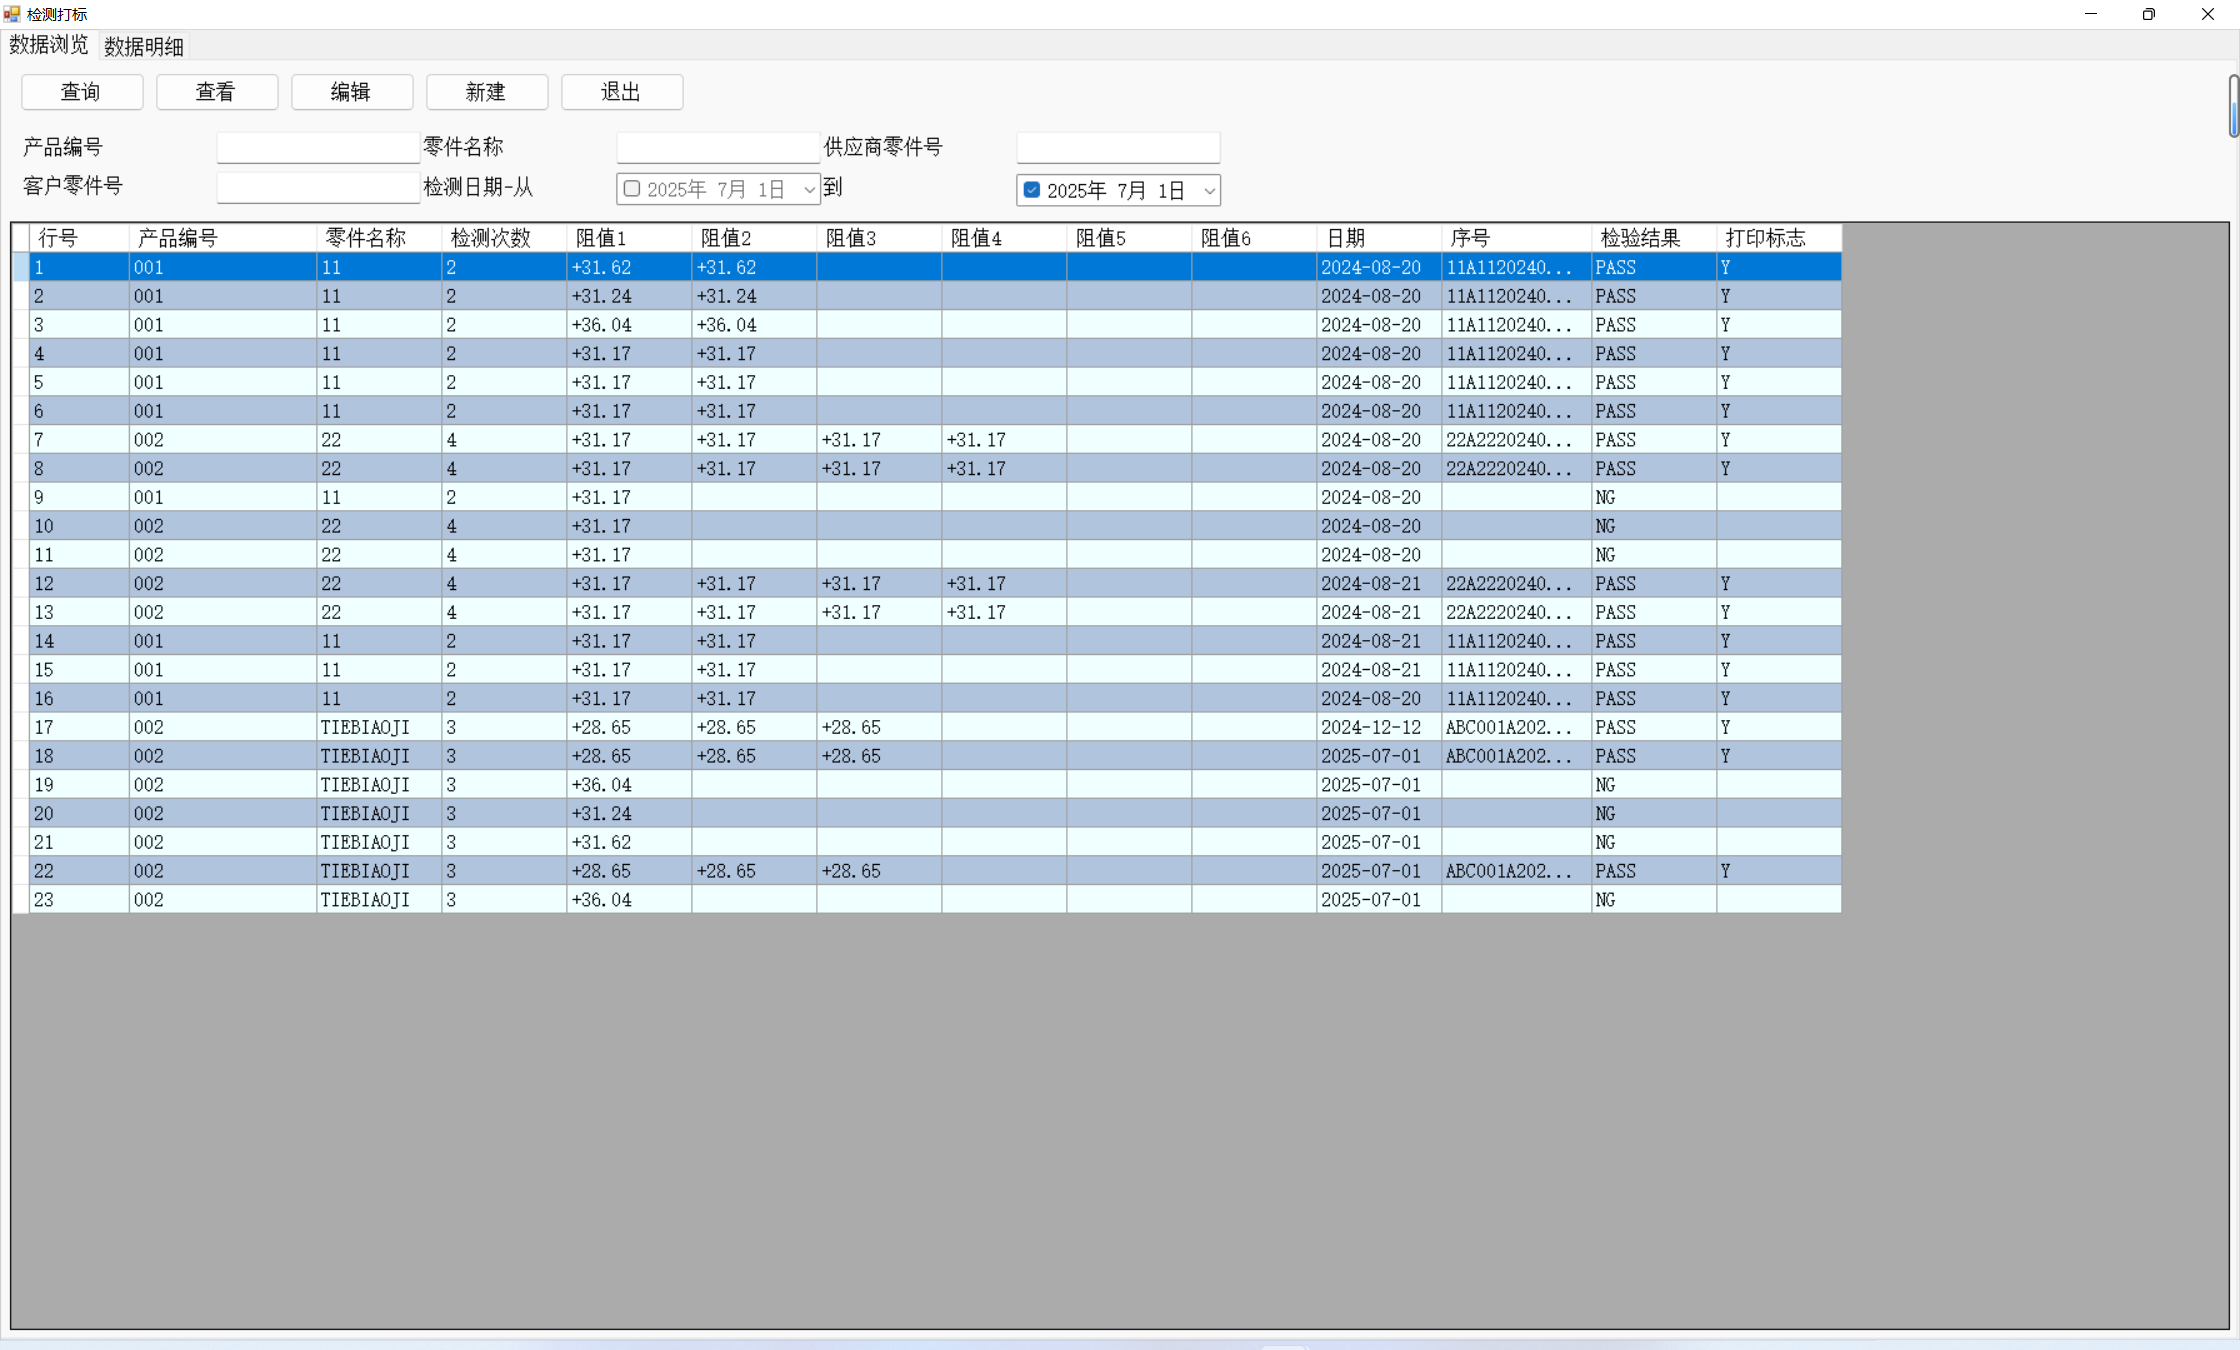Image resolution: width=2240 pixels, height=1350 pixels.
Task: Sort by 日期 column header
Action: click(1379, 238)
